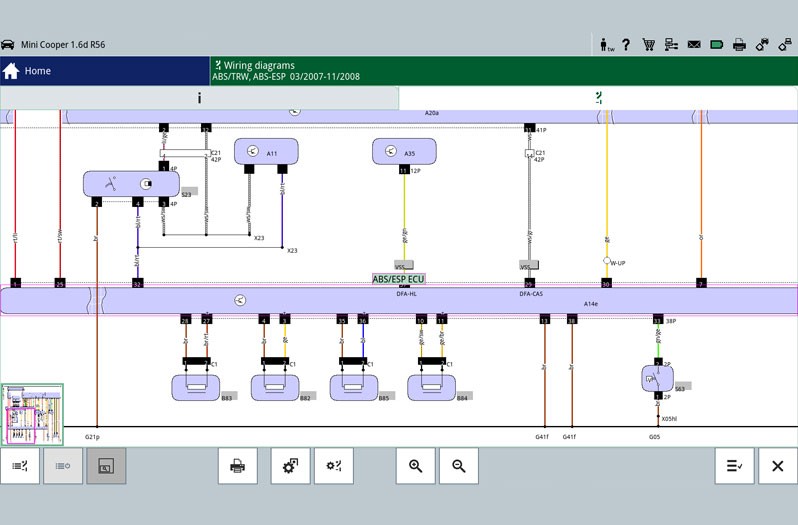The width and height of the screenshot is (798, 525).
Task: Zoom in on the diagram
Action: pyautogui.click(x=416, y=466)
